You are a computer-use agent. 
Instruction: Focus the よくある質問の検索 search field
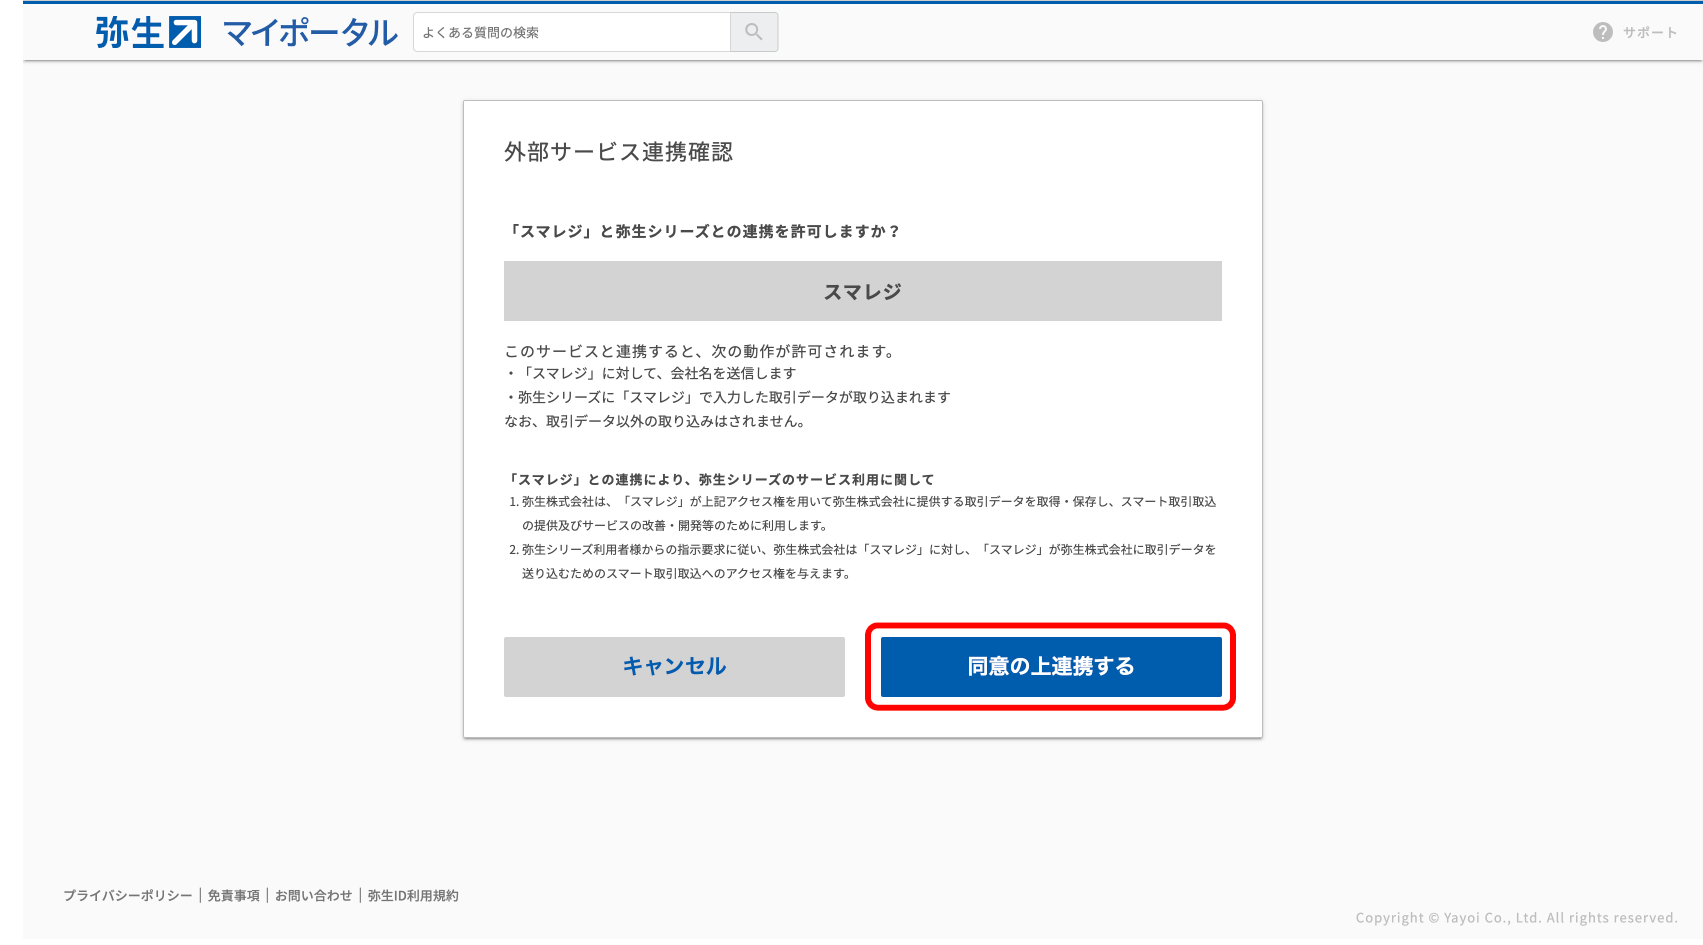coord(572,32)
